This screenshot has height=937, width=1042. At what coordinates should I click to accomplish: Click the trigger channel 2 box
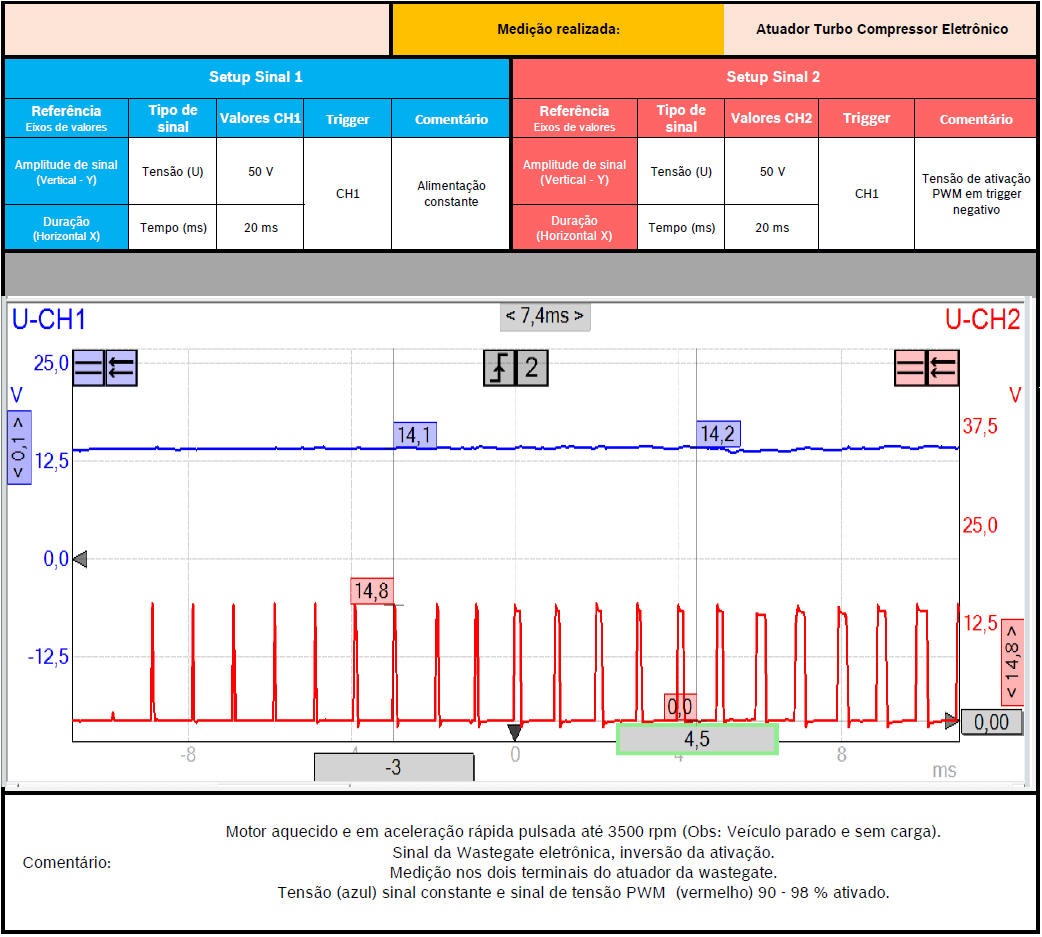coord(532,368)
